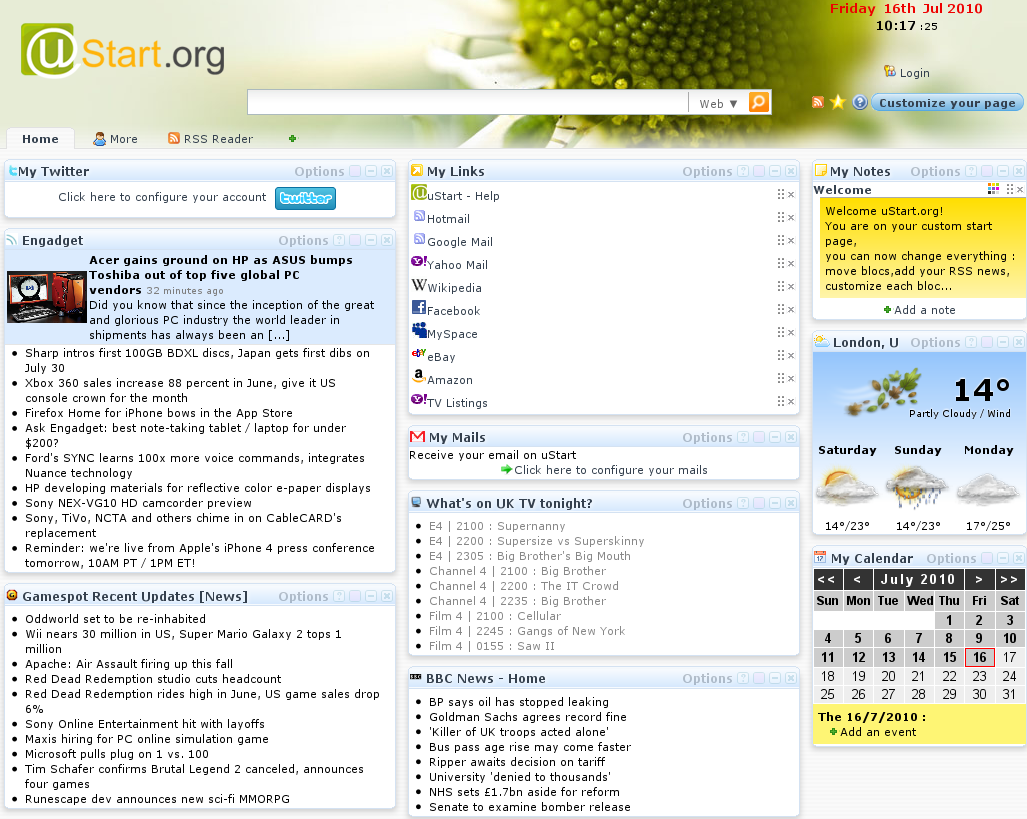This screenshot has height=819, width=1027.
Task: Expand Options for the My Mails widget
Action: pos(707,437)
